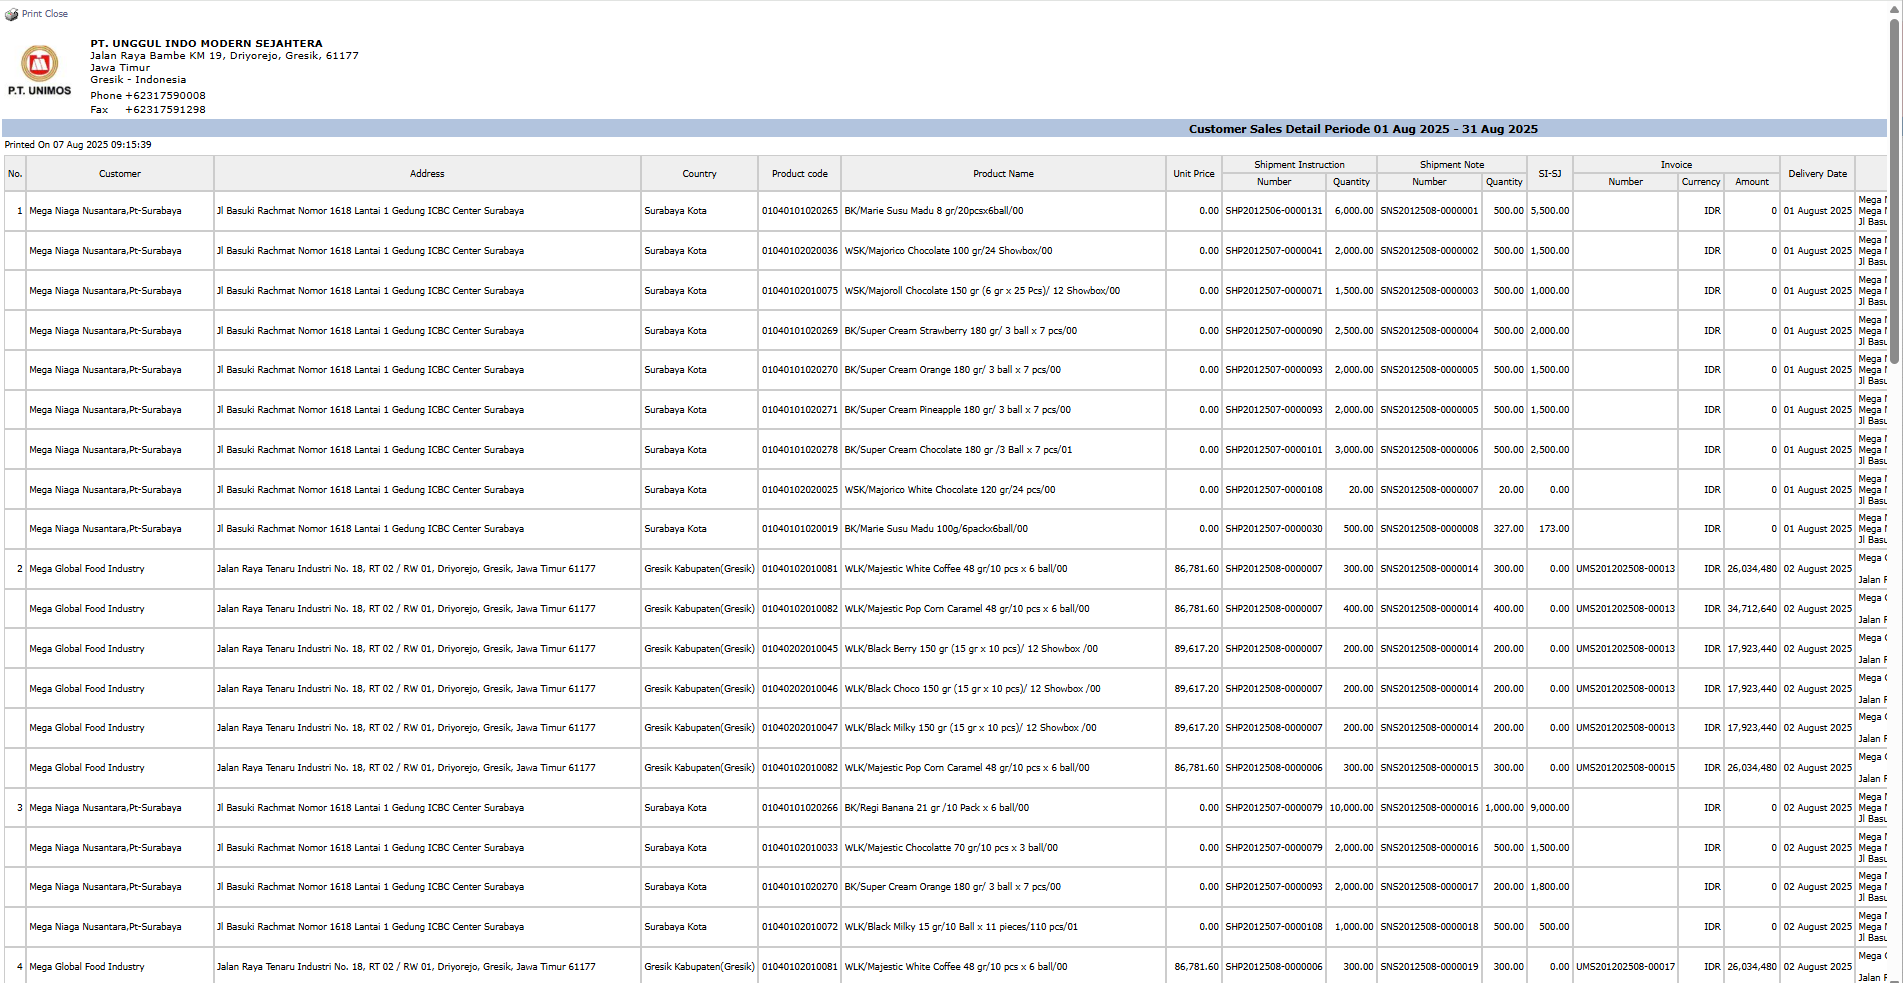Click the P.T. UNIMOS company logo

pyautogui.click(x=40, y=66)
